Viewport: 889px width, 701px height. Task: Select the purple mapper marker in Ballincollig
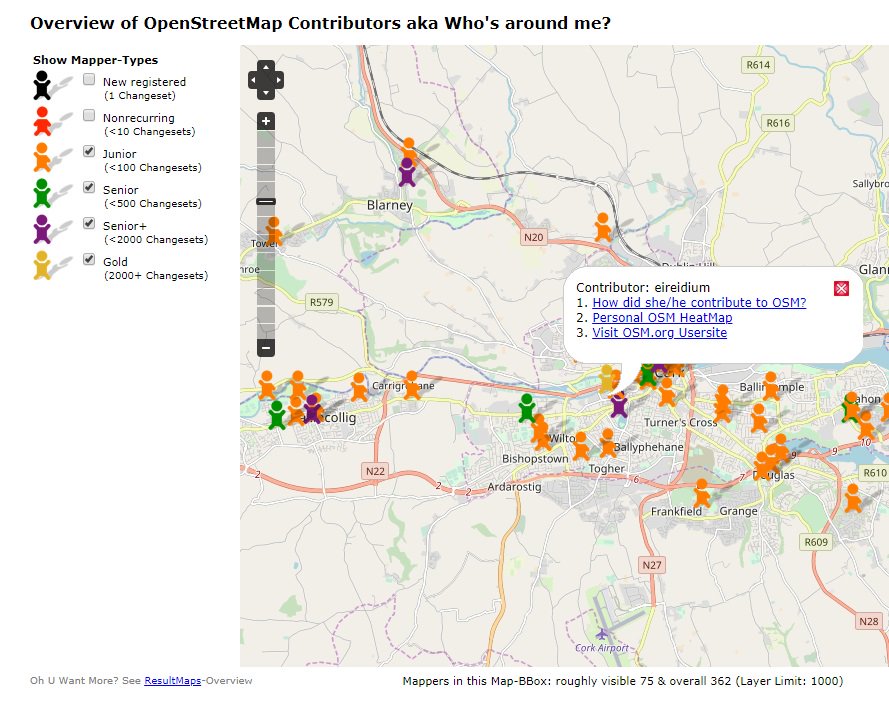(x=312, y=409)
